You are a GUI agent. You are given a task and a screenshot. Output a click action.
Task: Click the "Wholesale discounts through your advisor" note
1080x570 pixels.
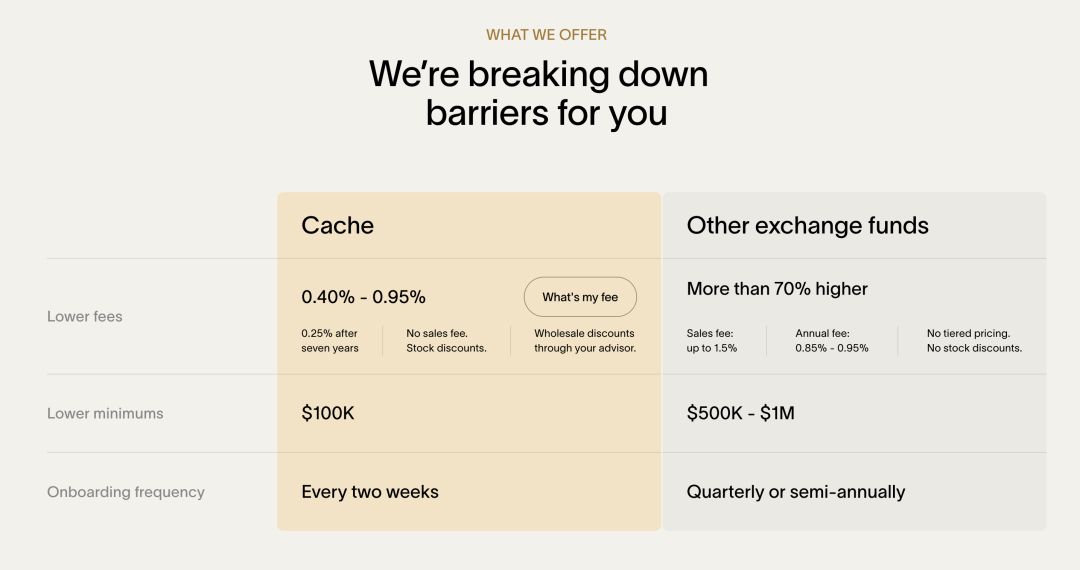pos(585,341)
